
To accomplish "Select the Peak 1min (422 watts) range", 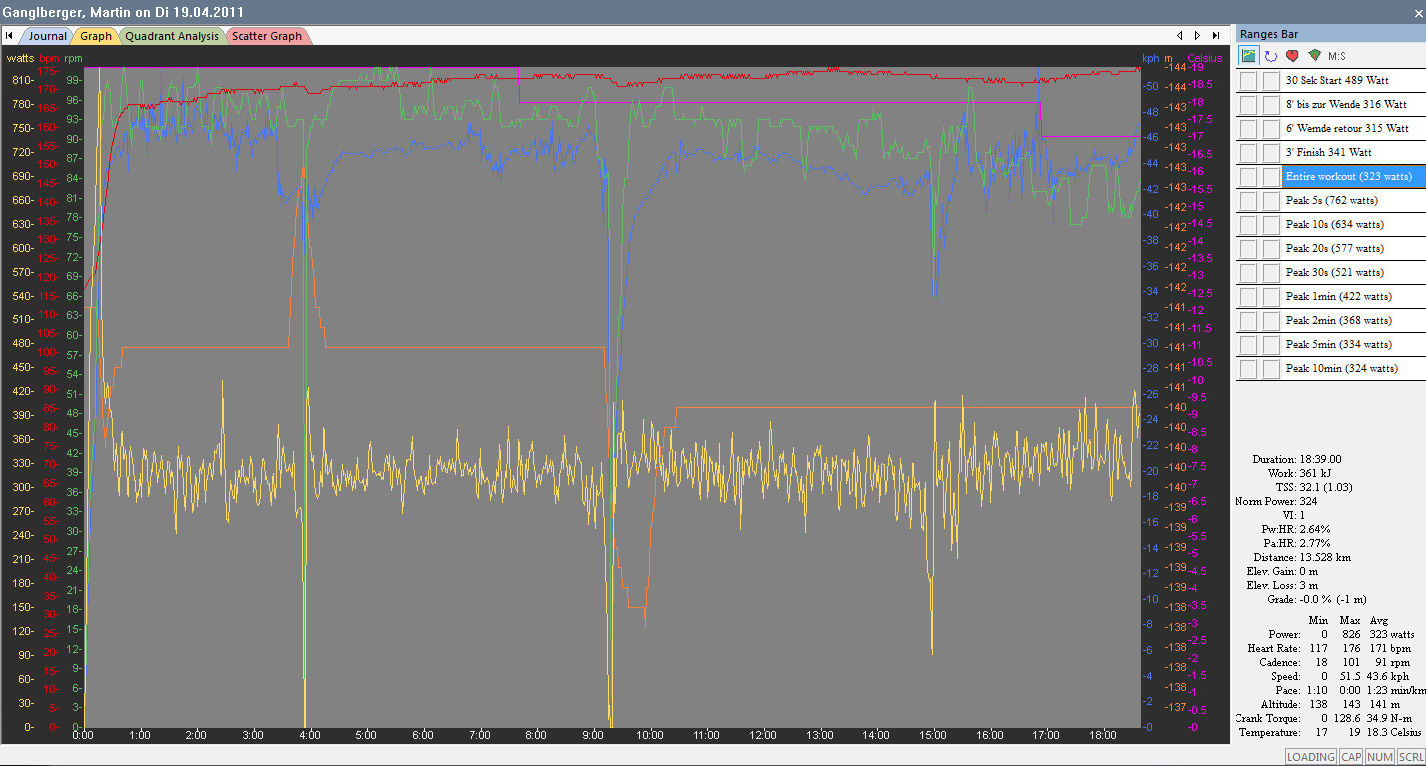I will 1338,296.
